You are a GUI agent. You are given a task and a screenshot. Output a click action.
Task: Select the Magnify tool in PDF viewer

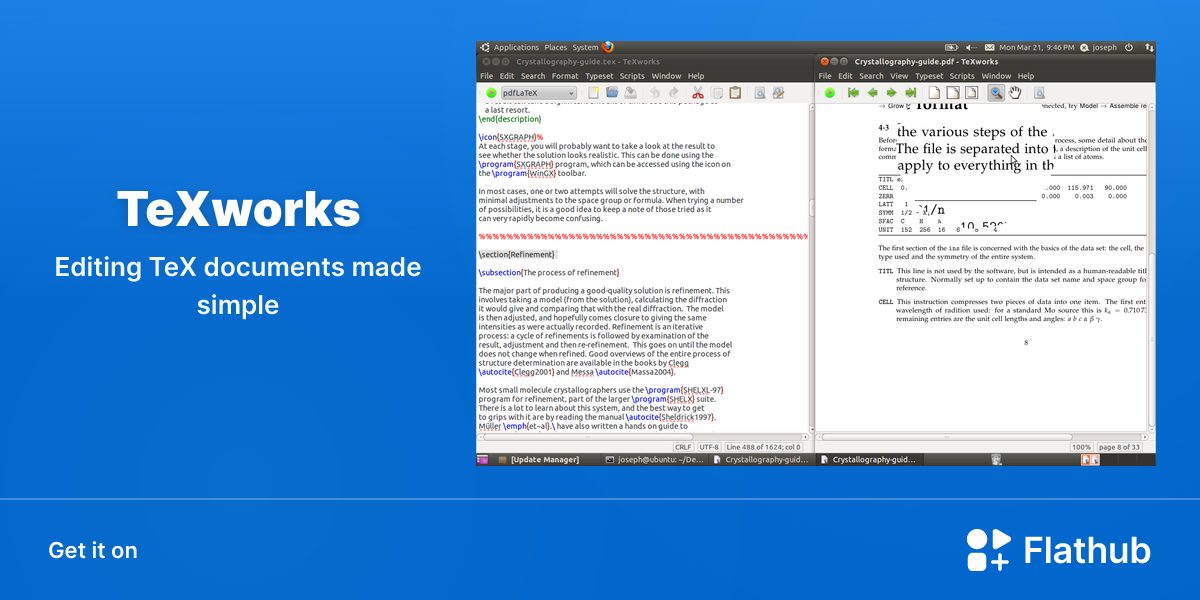(x=996, y=93)
